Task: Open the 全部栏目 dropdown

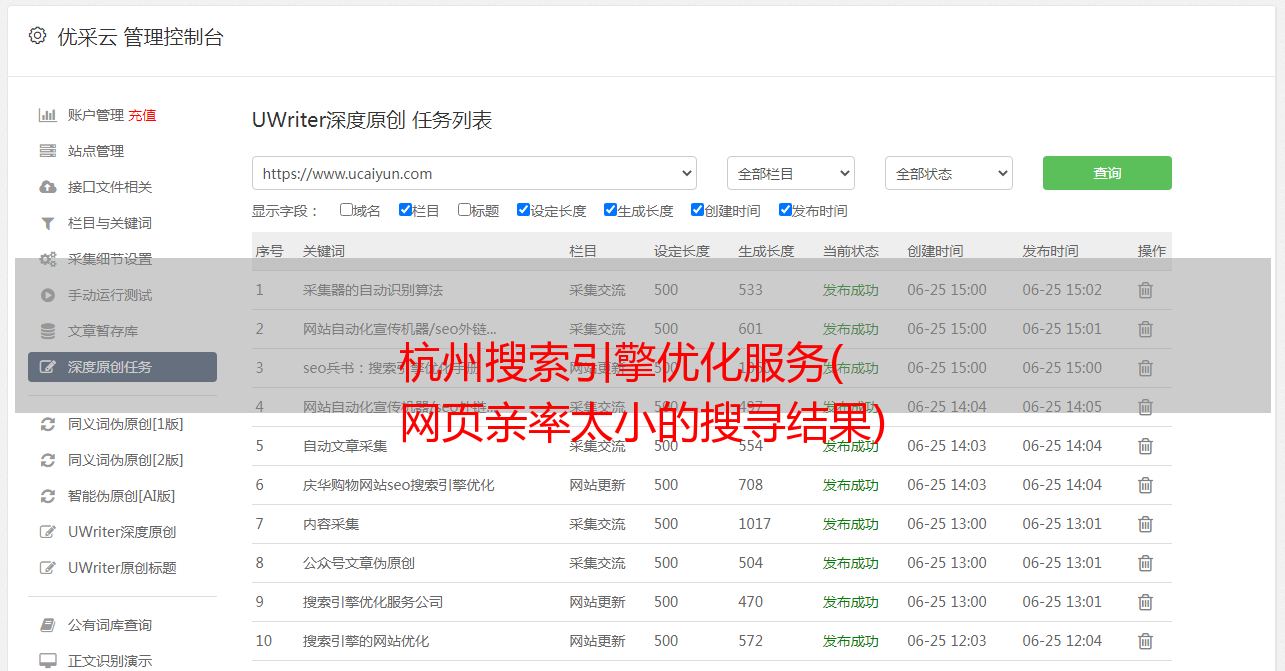Action: coord(791,173)
